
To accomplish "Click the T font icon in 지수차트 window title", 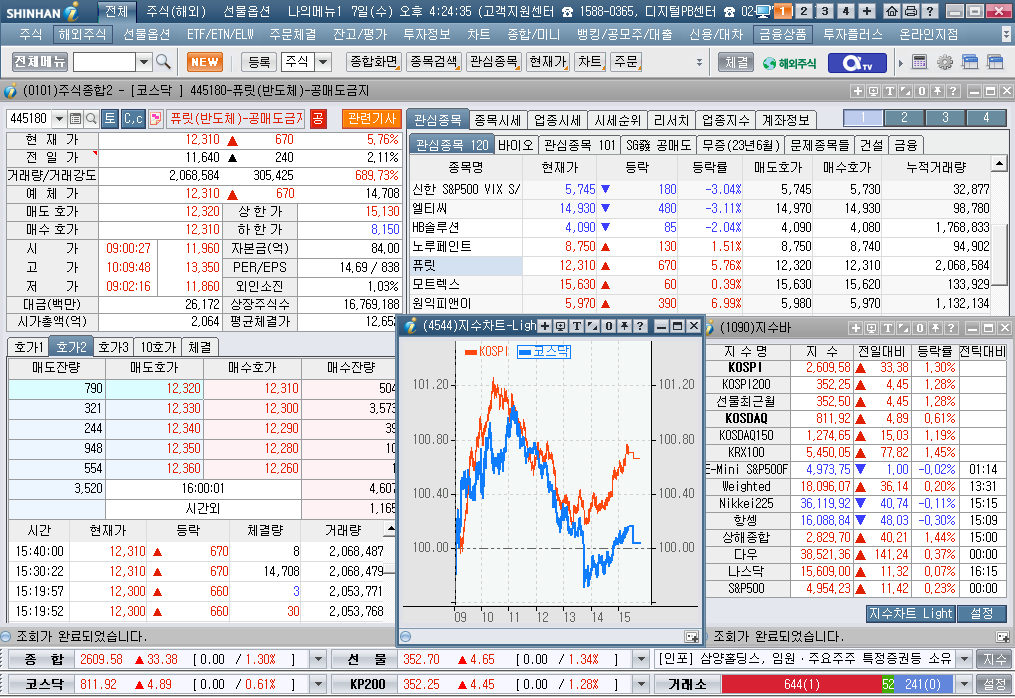I will click(576, 326).
